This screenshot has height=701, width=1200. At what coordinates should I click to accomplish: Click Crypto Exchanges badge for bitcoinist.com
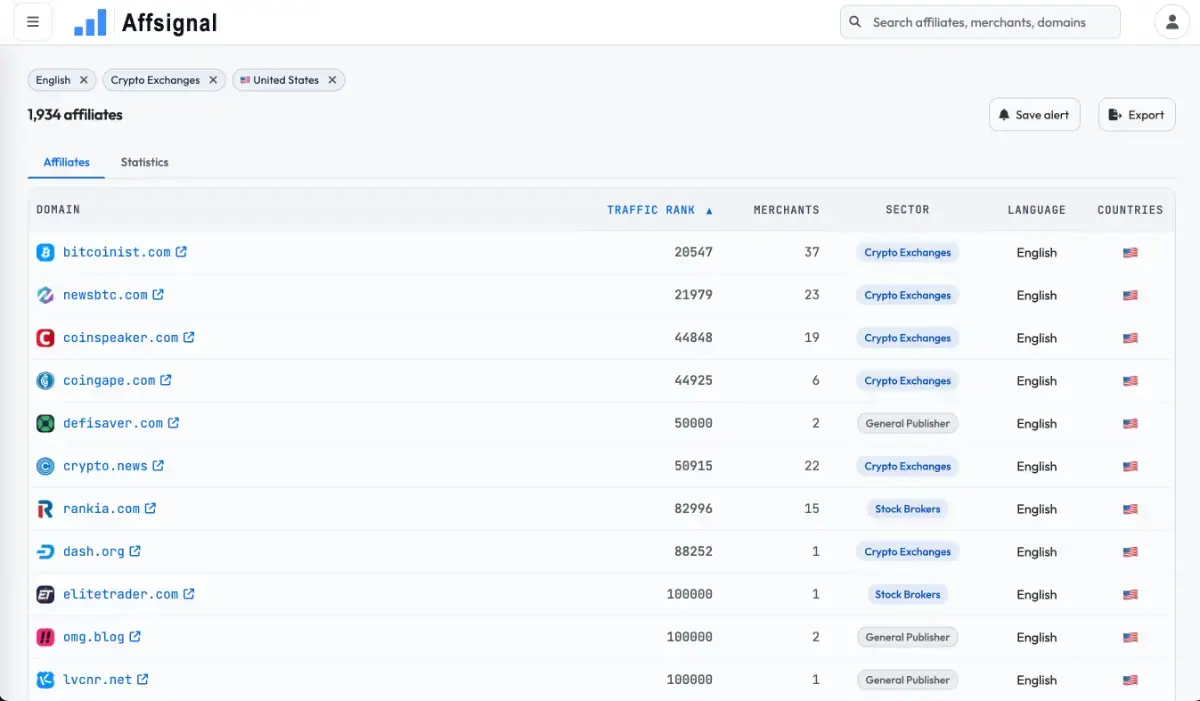[x=907, y=253]
